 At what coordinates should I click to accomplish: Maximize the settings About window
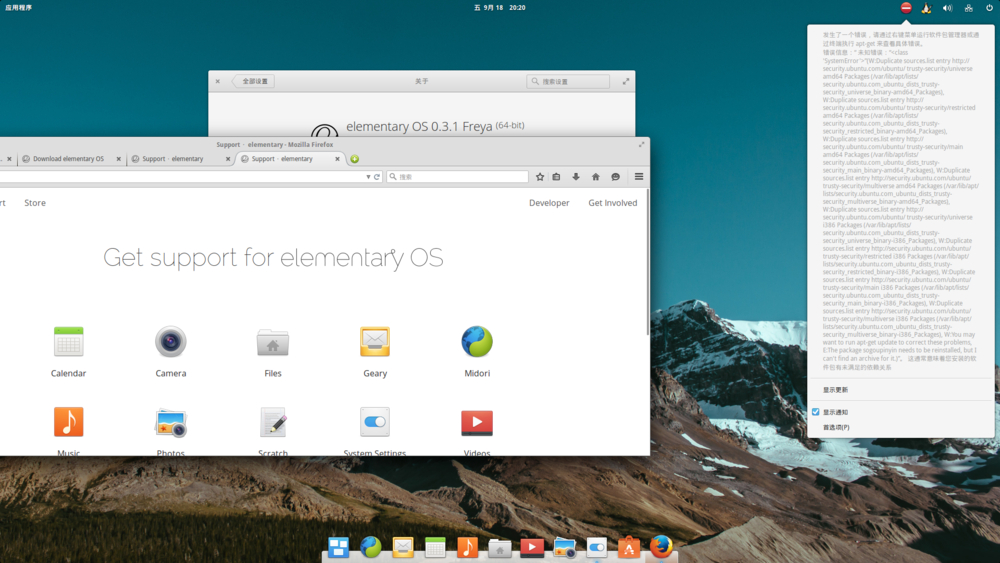[x=626, y=81]
